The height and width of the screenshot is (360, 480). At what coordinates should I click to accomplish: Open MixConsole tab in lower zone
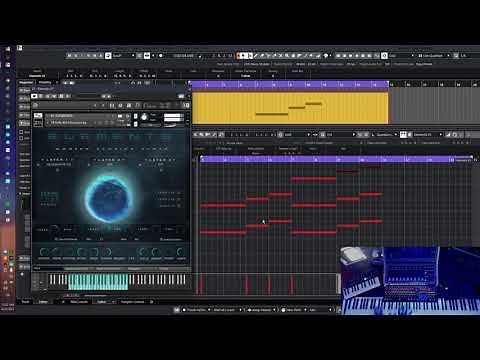(x=79, y=302)
